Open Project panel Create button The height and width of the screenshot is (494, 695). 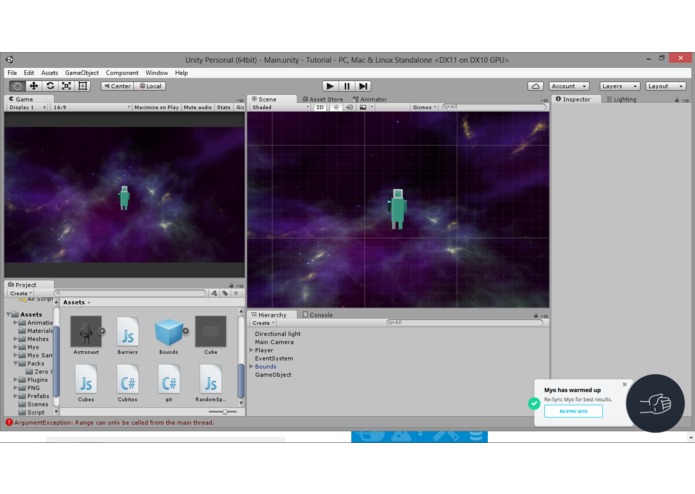click(21, 293)
